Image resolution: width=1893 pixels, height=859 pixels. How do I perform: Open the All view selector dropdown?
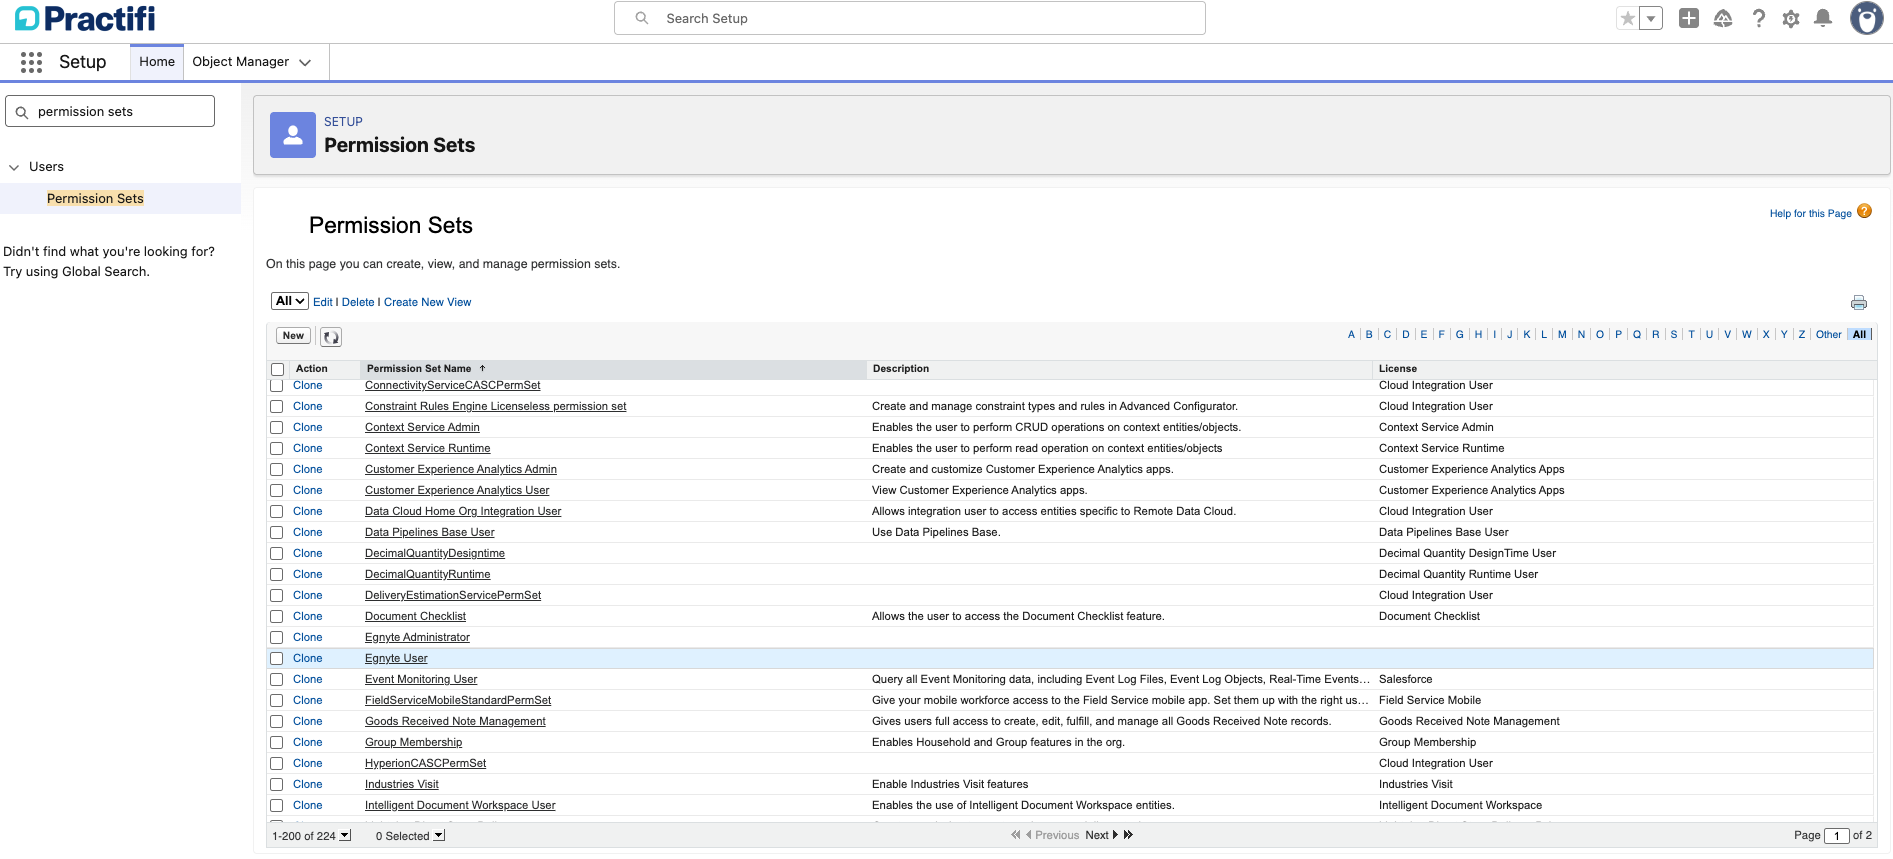[x=290, y=301]
